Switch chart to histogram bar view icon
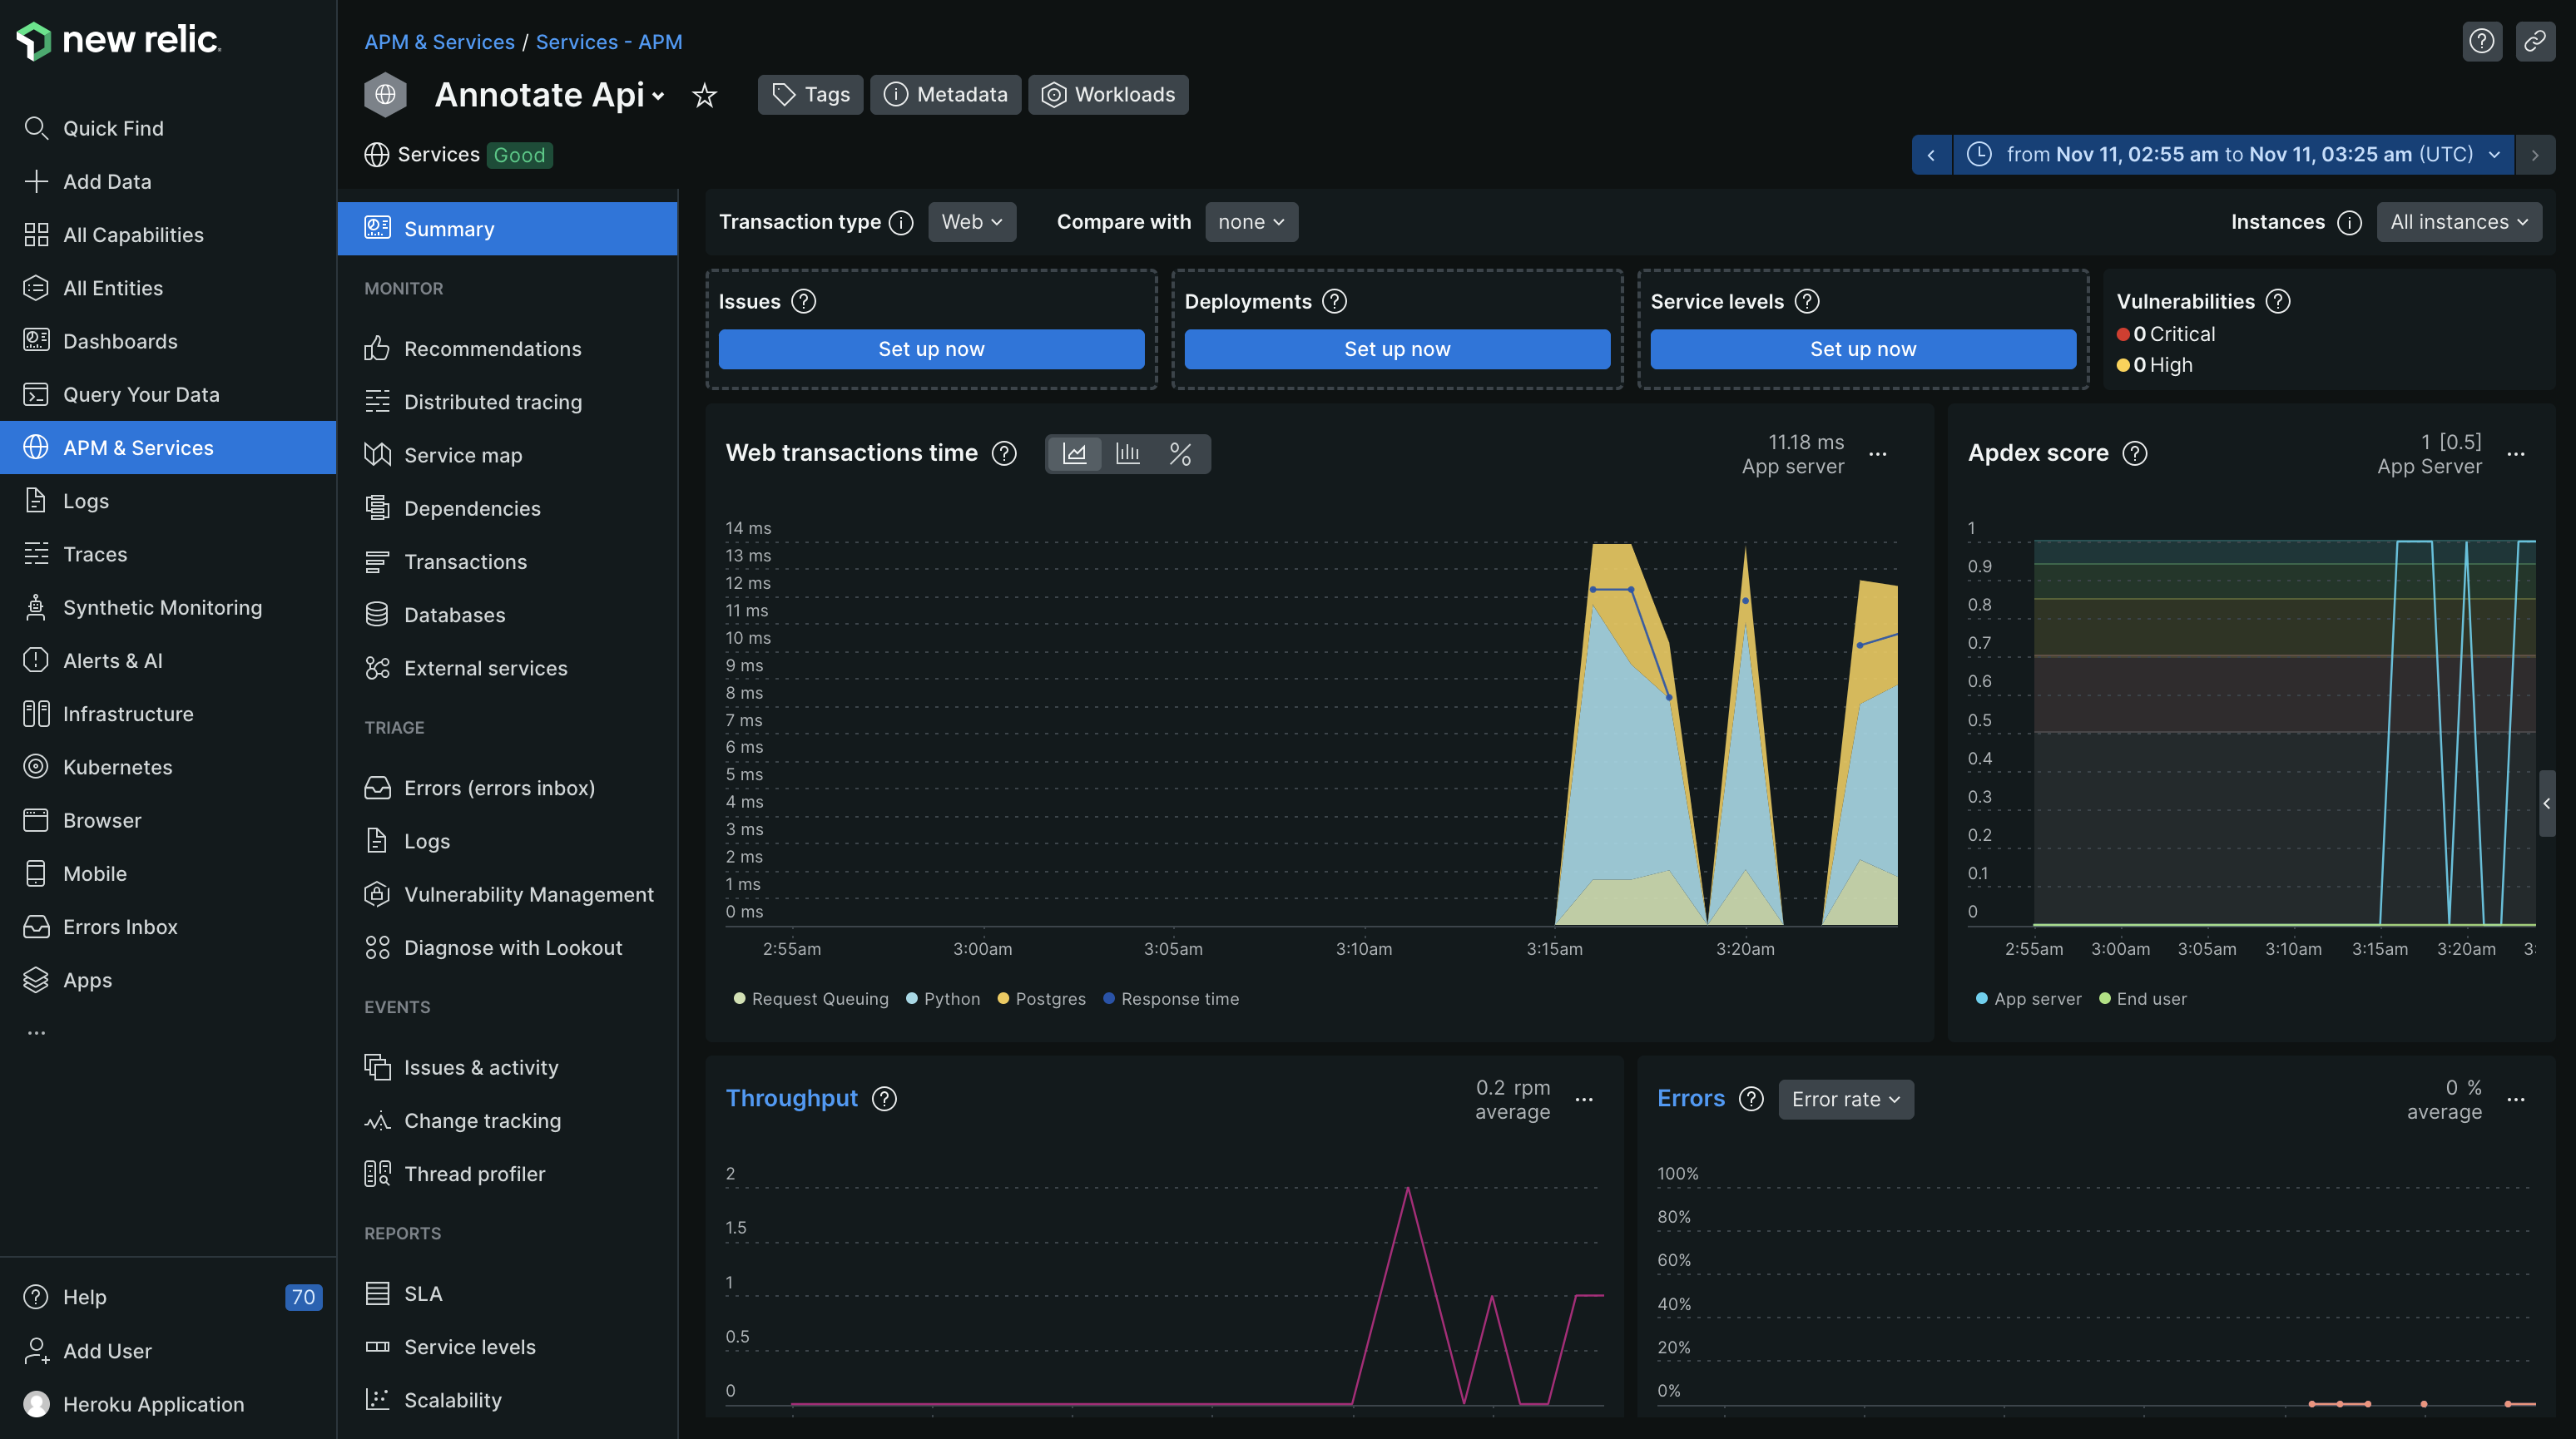Viewport: 2576px width, 1439px height. point(1127,454)
